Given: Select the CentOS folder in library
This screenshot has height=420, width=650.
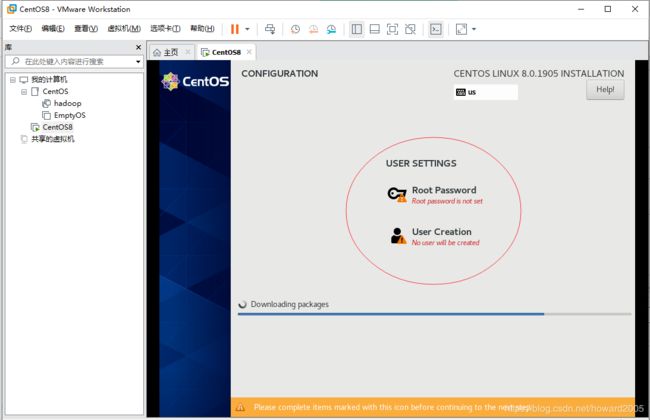Looking at the screenshot, I should pos(55,91).
